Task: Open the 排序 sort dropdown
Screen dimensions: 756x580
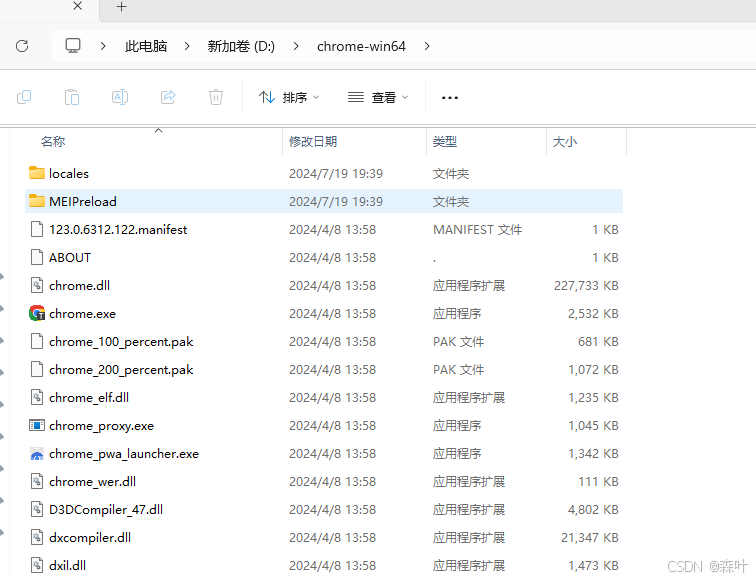Action: click(x=289, y=97)
